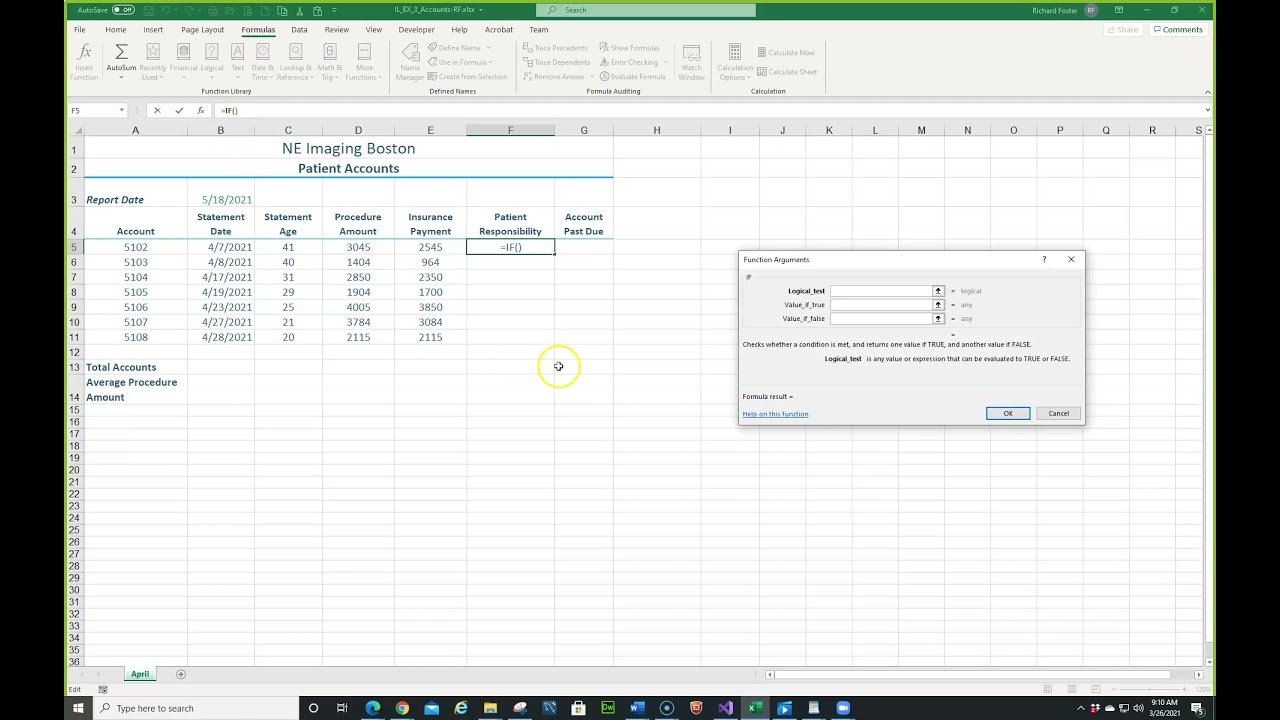This screenshot has width=1280, height=720.
Task: Click the Value_if_true range selector icon
Action: click(938, 305)
